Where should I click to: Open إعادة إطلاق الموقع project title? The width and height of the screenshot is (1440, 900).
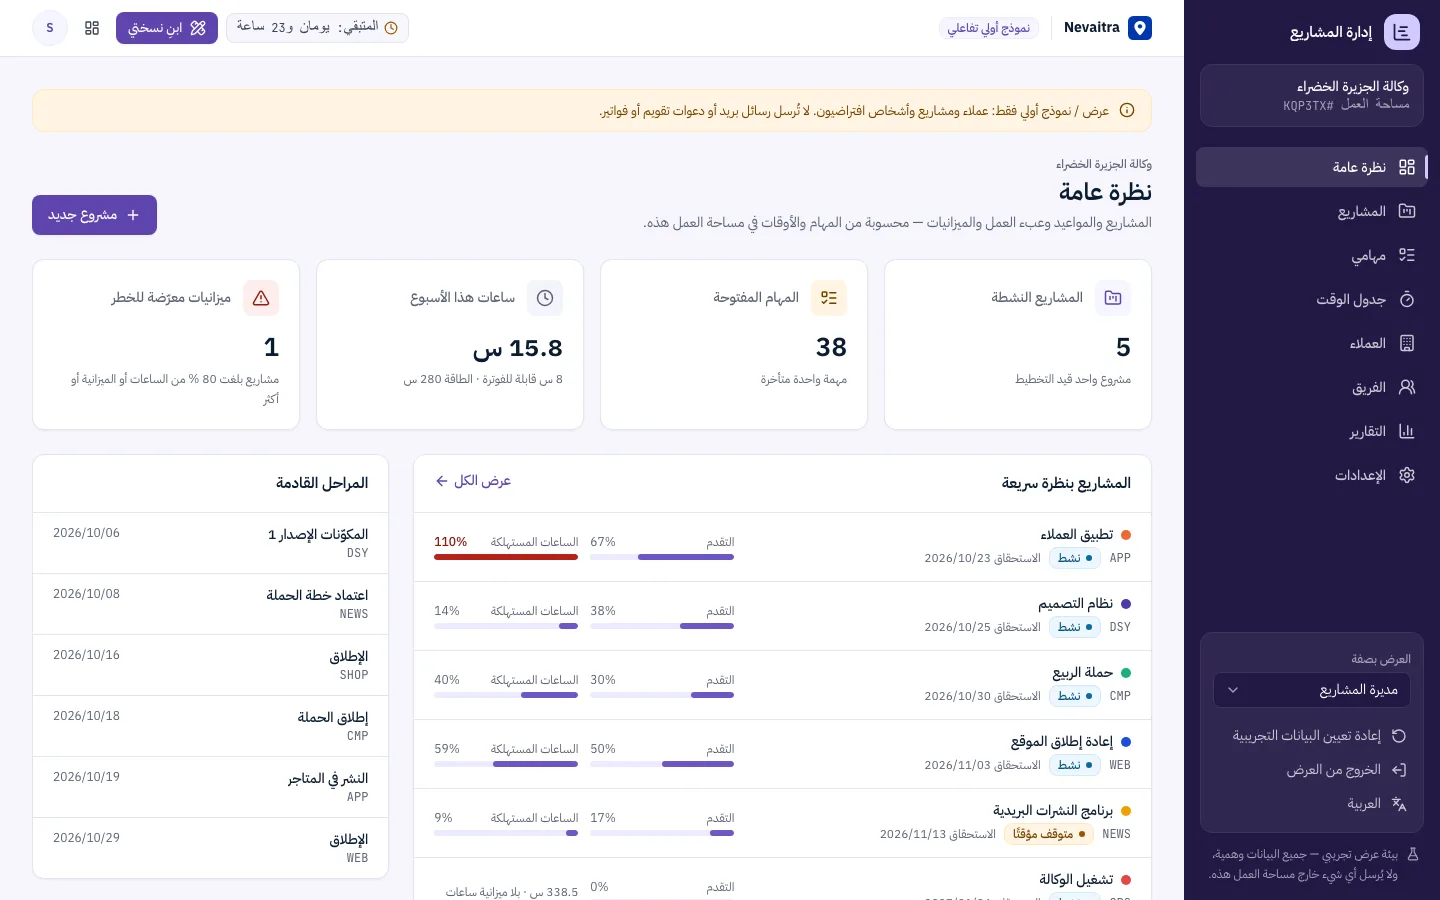[x=1062, y=742]
